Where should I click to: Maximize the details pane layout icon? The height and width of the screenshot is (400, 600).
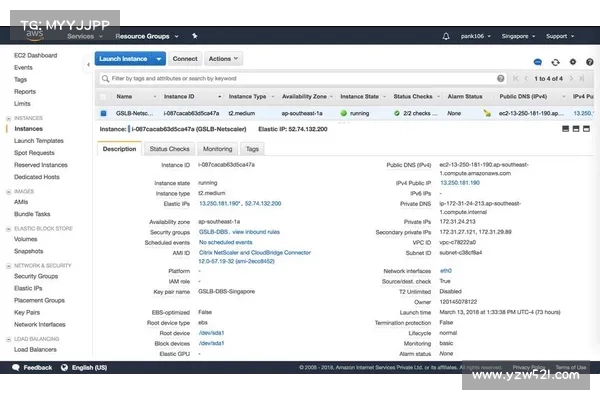pos(586,129)
